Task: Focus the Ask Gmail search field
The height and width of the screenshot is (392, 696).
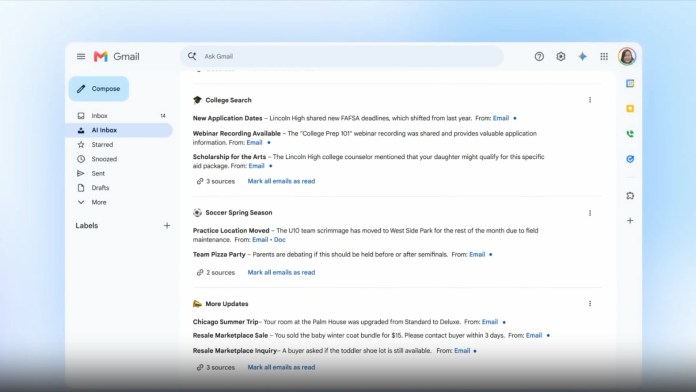Action: 342,56
